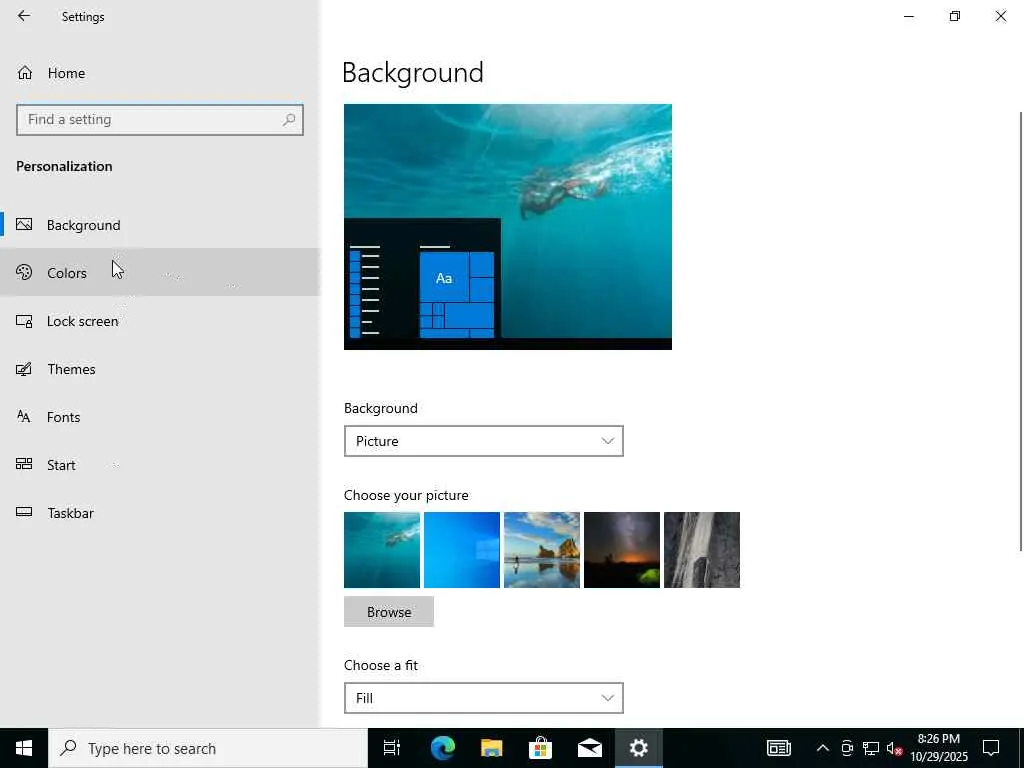The image size is (1024, 768).
Task: Show hidden system tray icons
Action: (823, 748)
